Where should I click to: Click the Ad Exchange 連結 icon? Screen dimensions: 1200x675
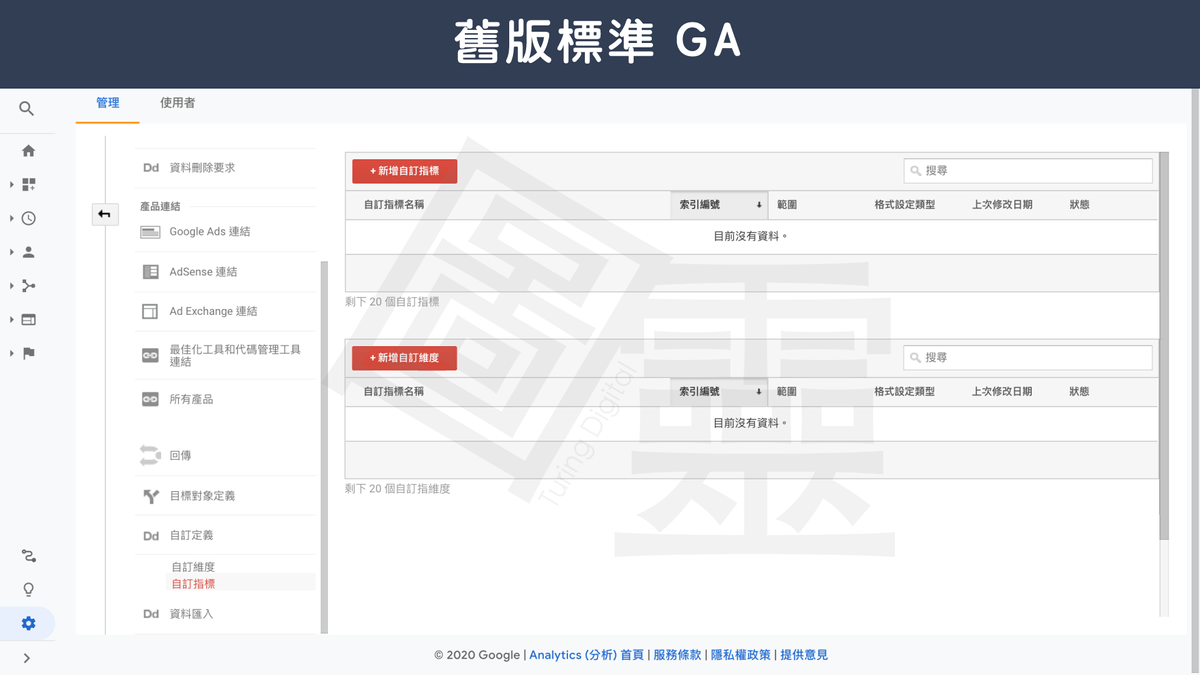[x=150, y=311]
